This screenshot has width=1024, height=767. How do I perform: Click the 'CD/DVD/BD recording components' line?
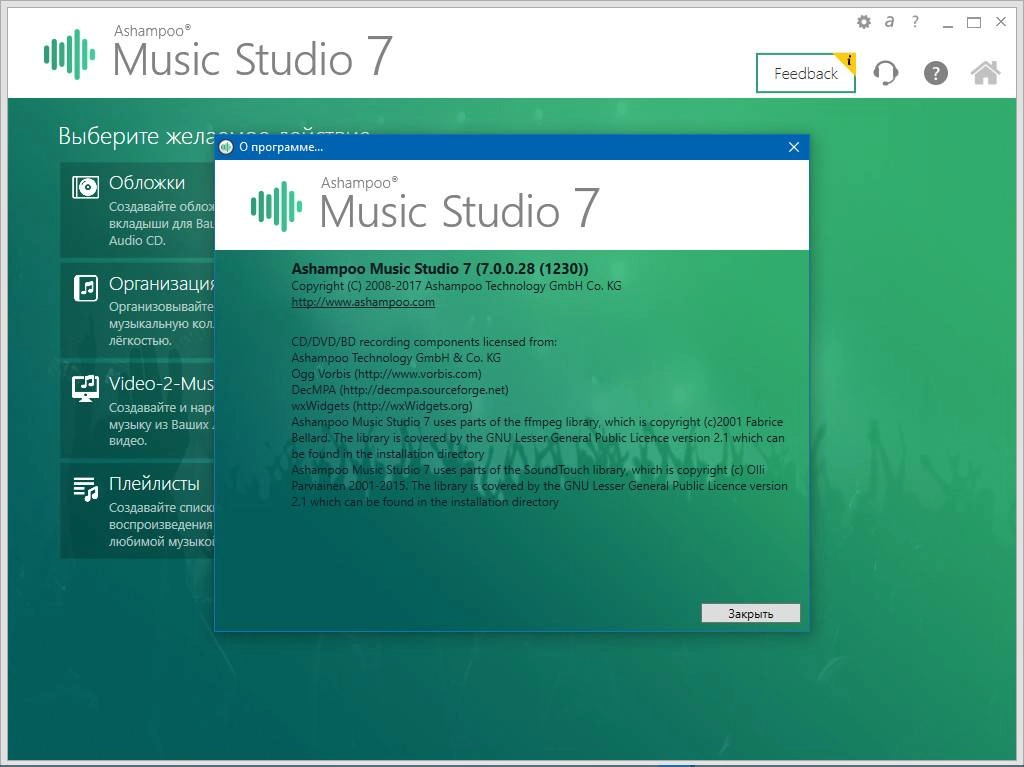pyautogui.click(x=424, y=342)
